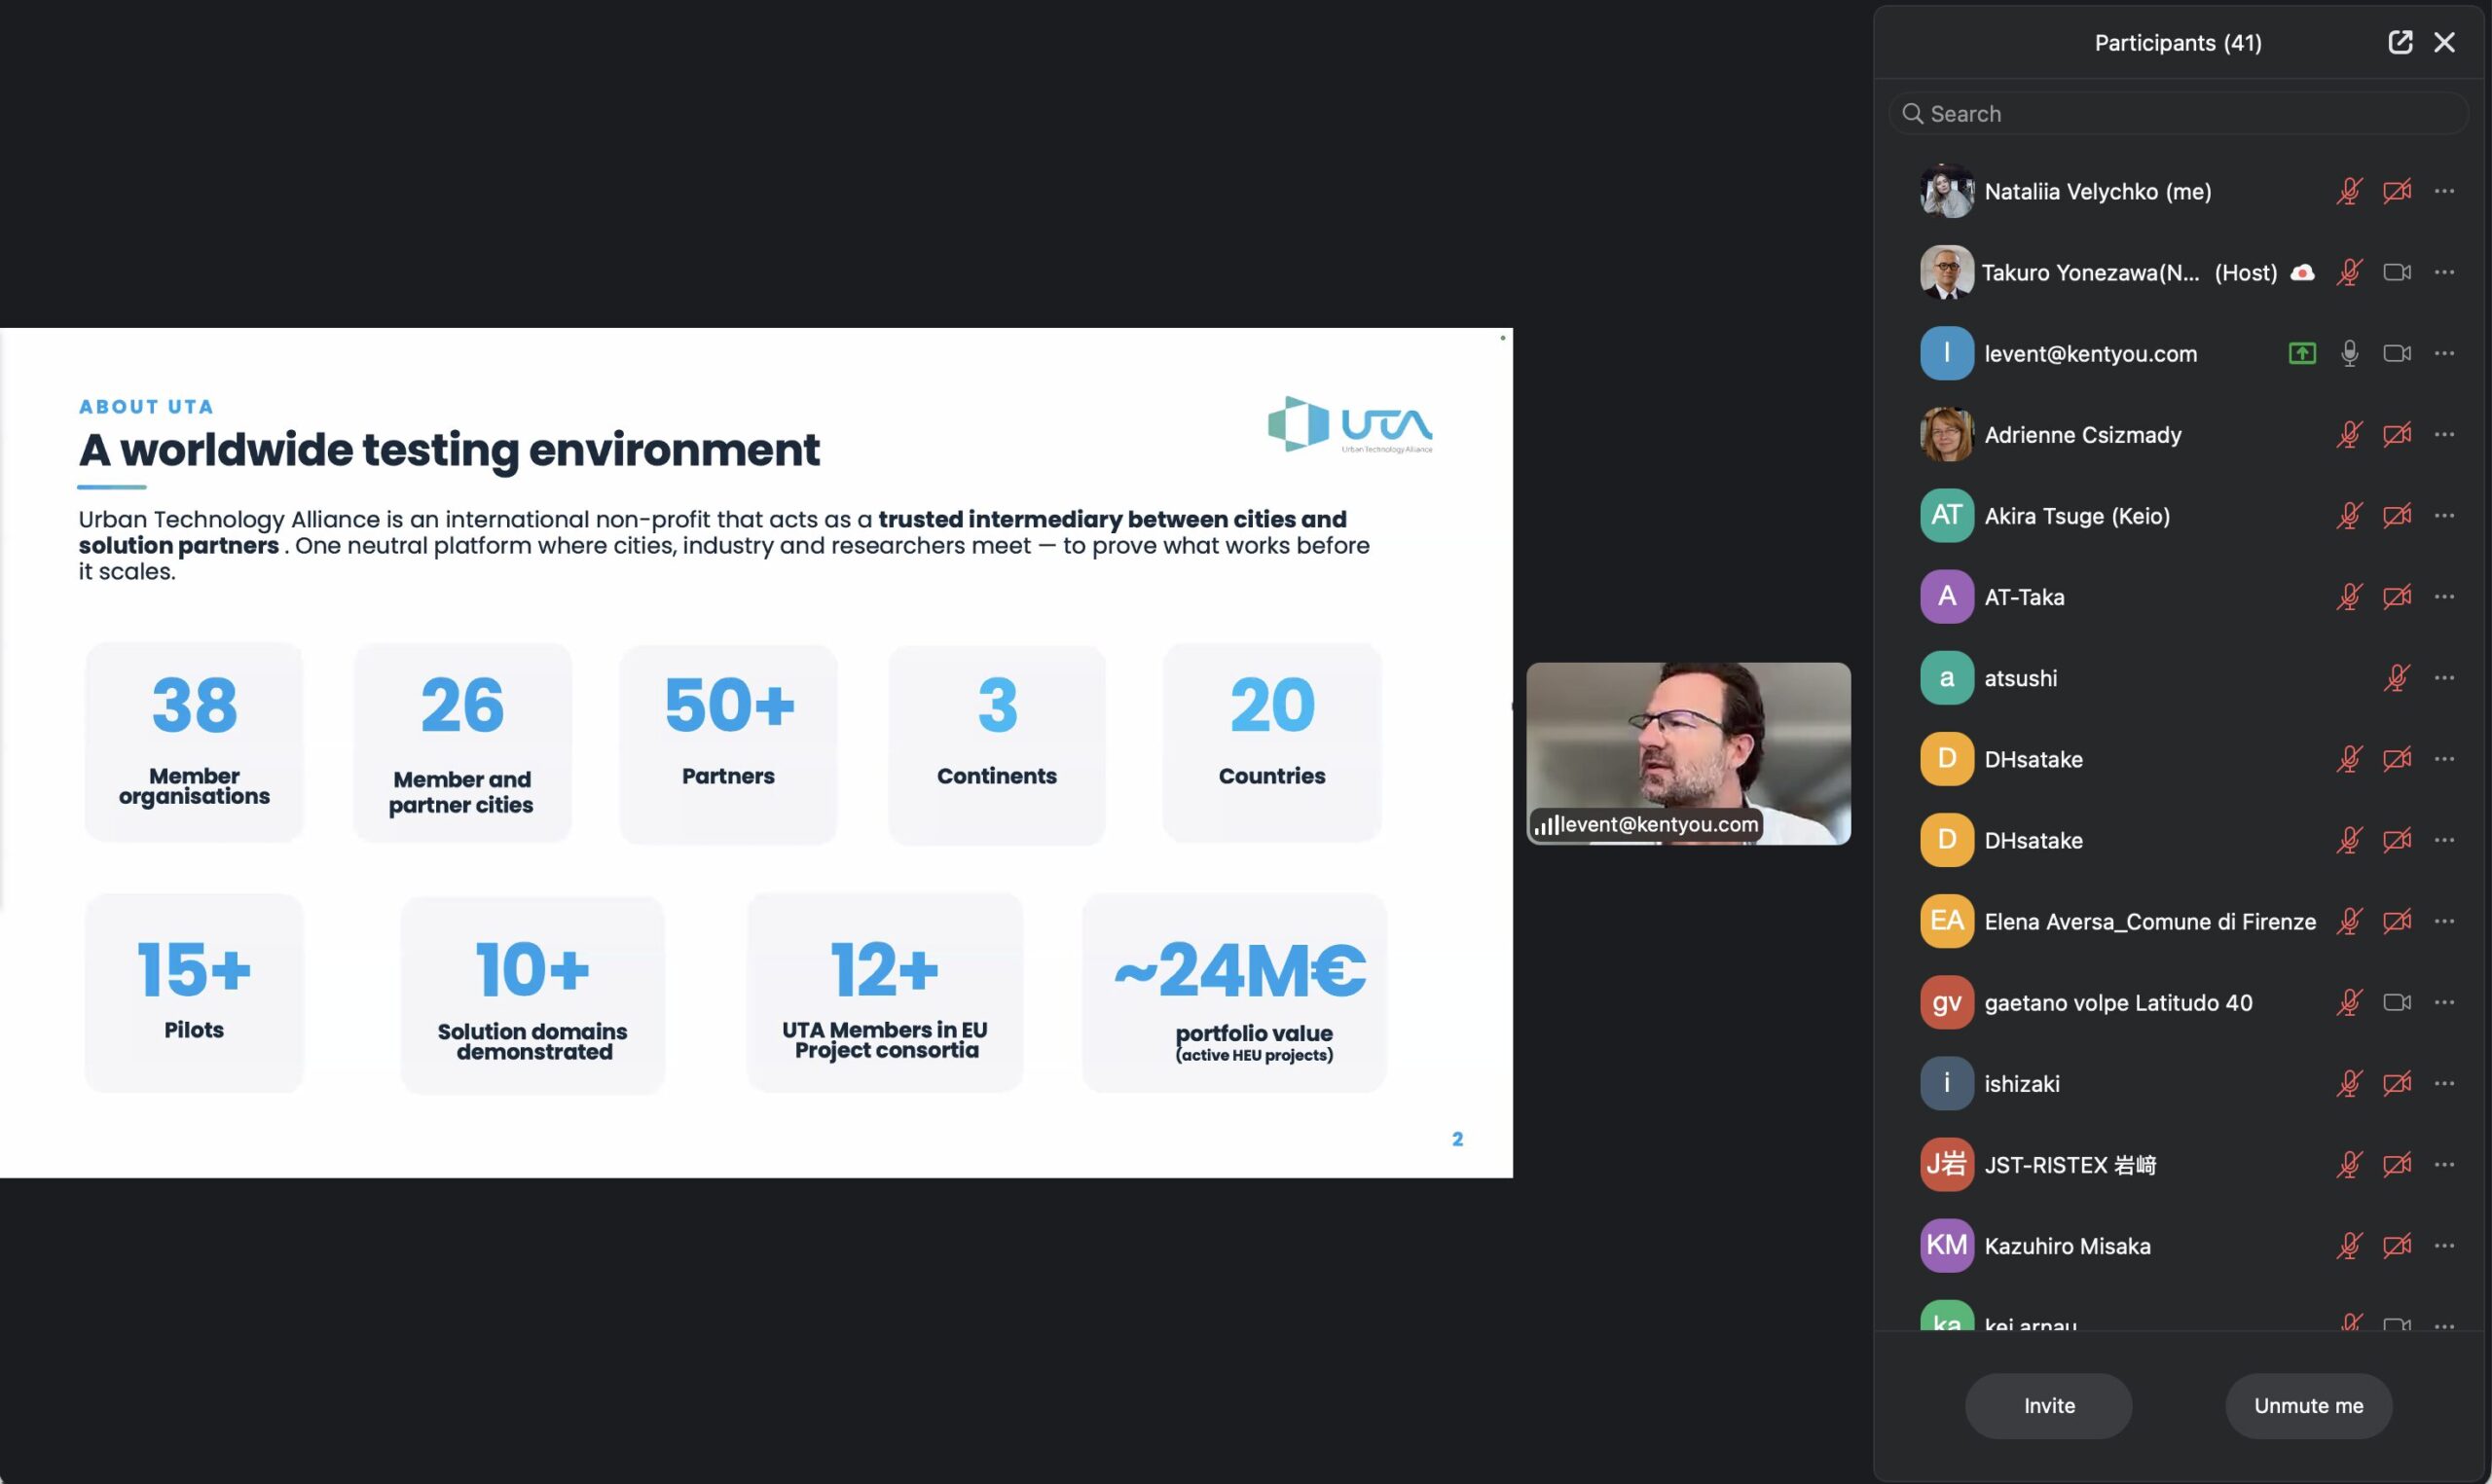Toggle atsushi's muted microphone
The width and height of the screenshot is (2492, 1484).
coord(2396,678)
